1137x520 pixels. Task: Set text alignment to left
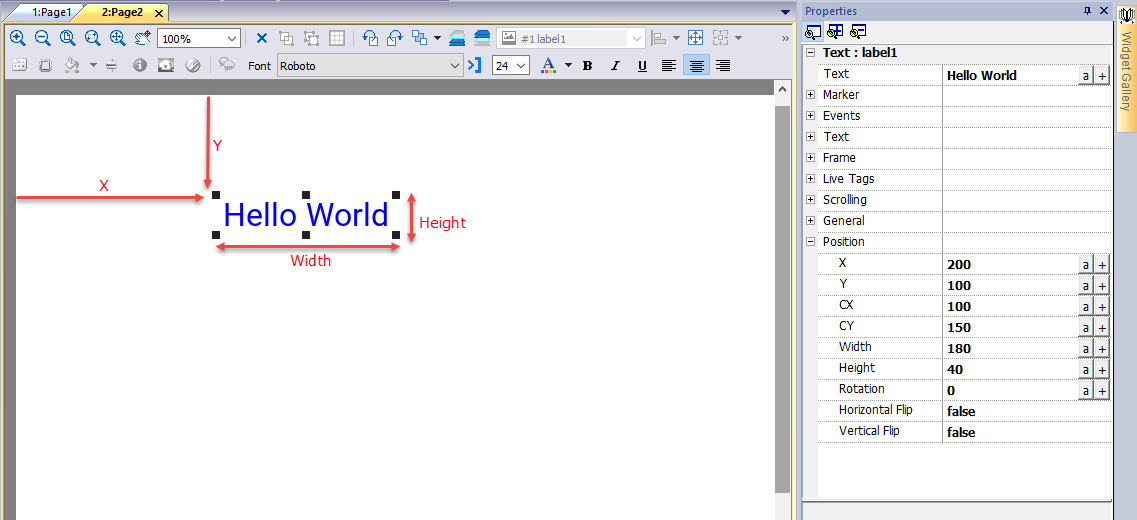669,65
